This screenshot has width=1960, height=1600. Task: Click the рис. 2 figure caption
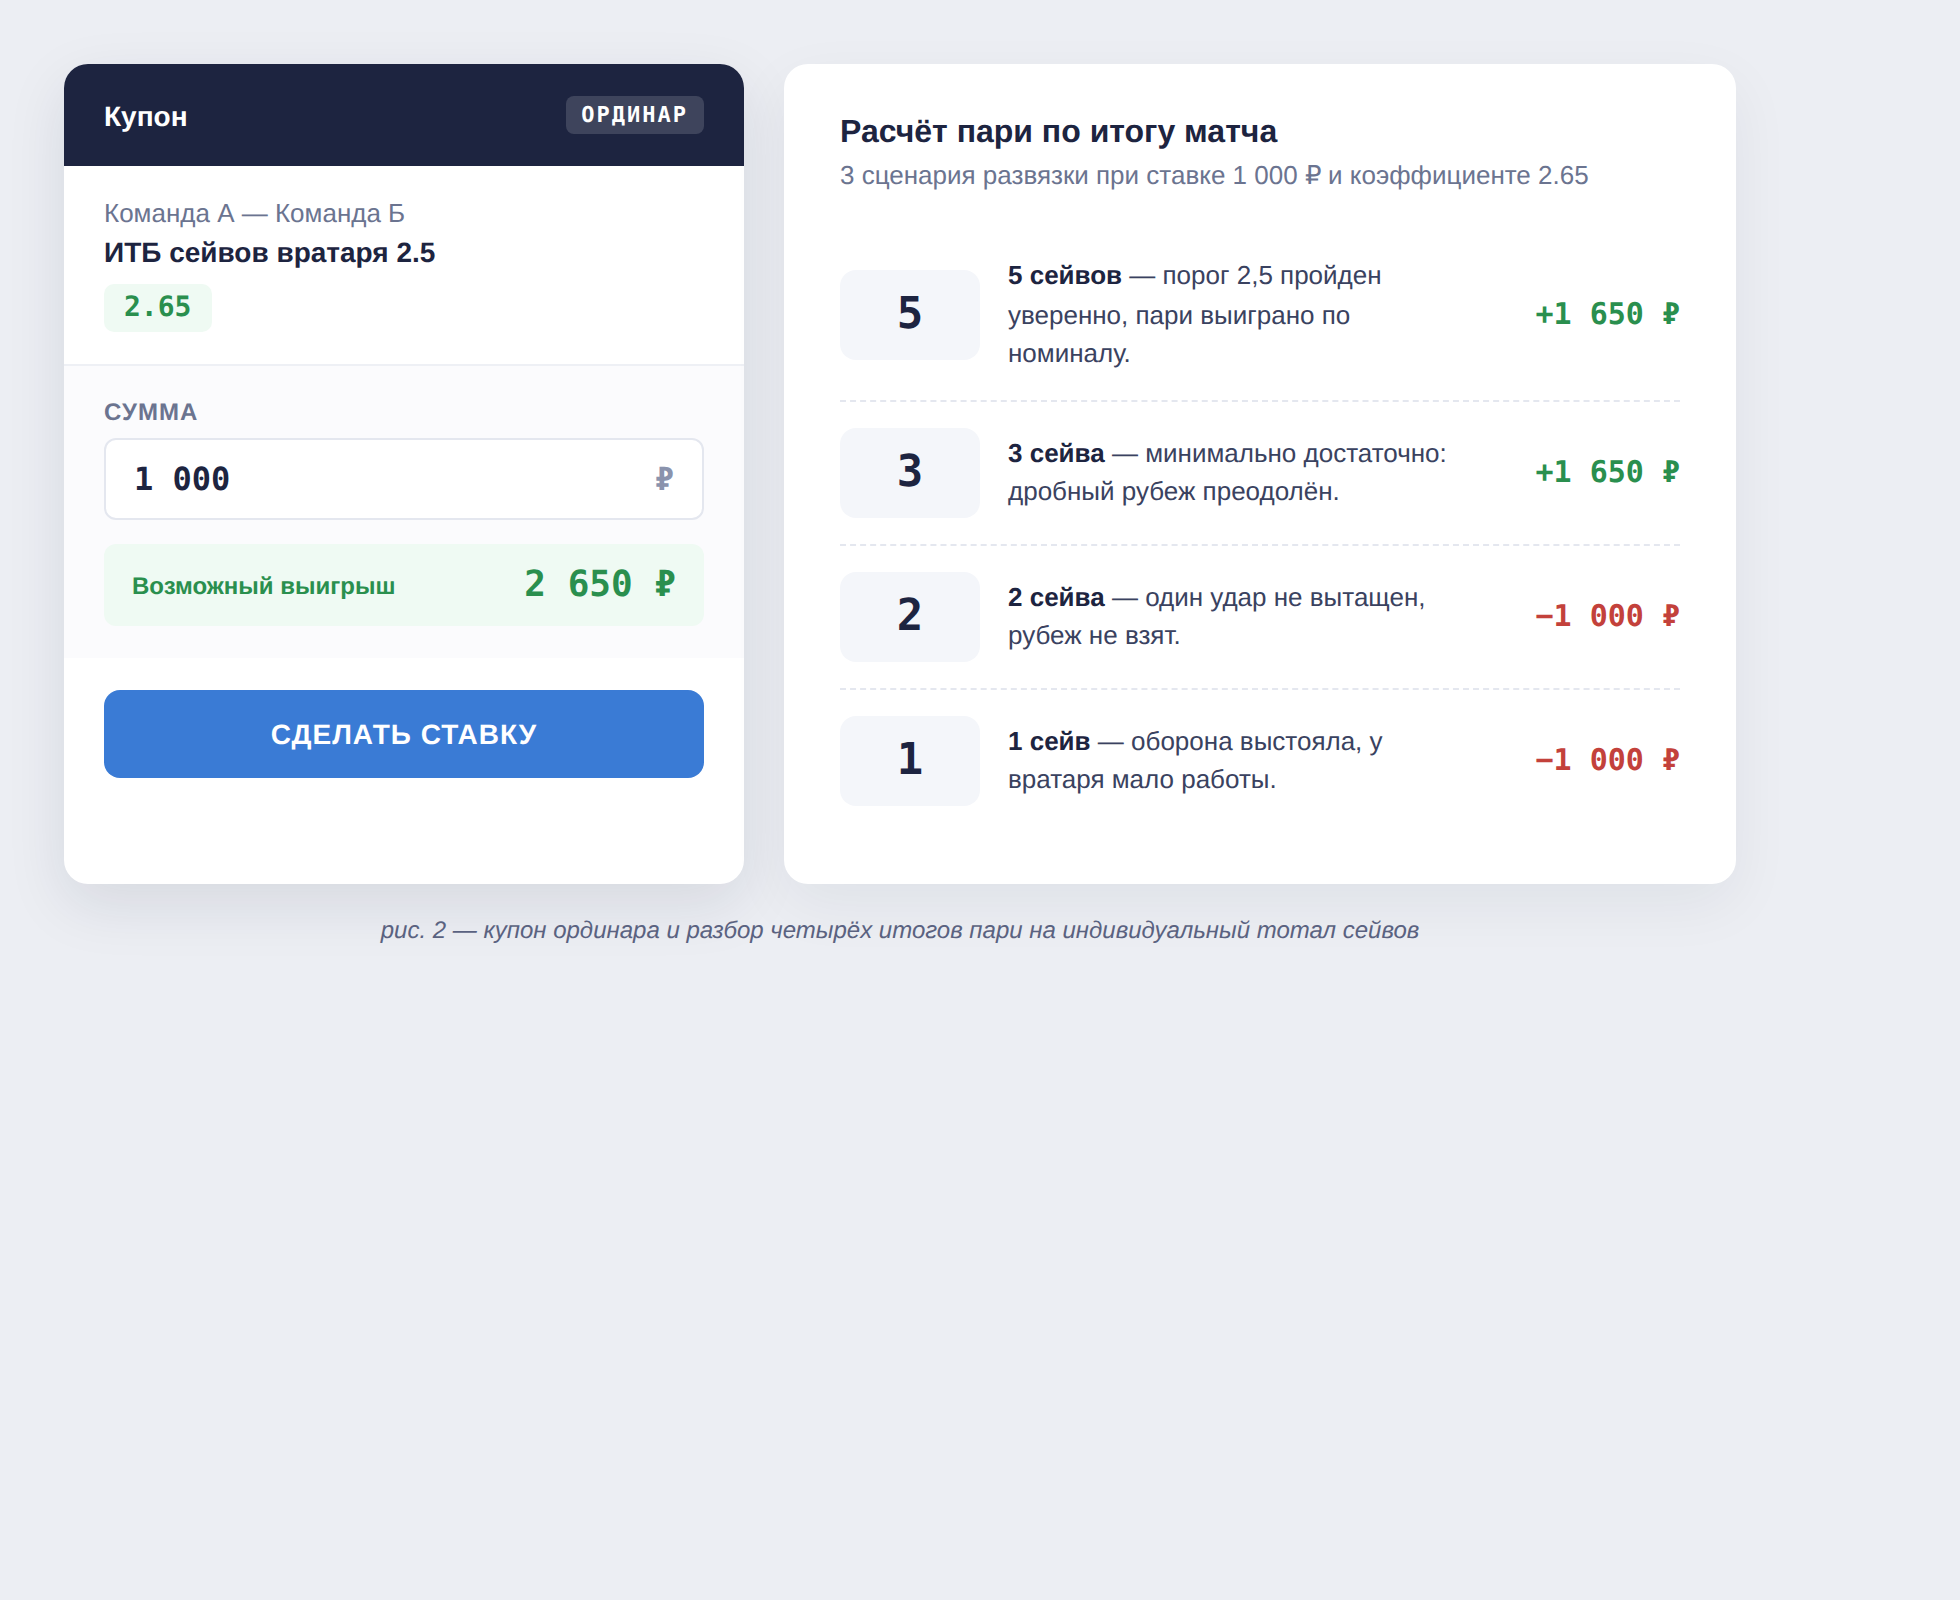point(899,930)
